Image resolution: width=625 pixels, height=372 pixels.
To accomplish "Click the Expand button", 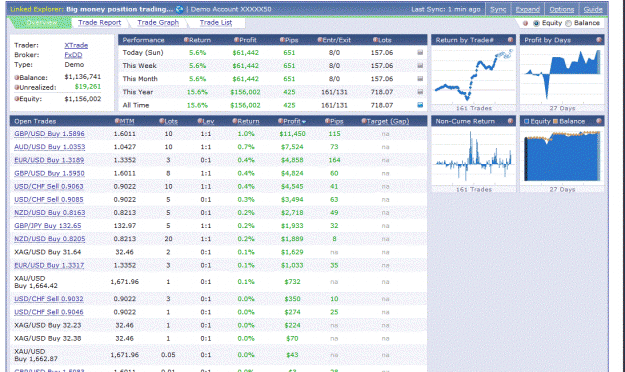I will [527, 9].
